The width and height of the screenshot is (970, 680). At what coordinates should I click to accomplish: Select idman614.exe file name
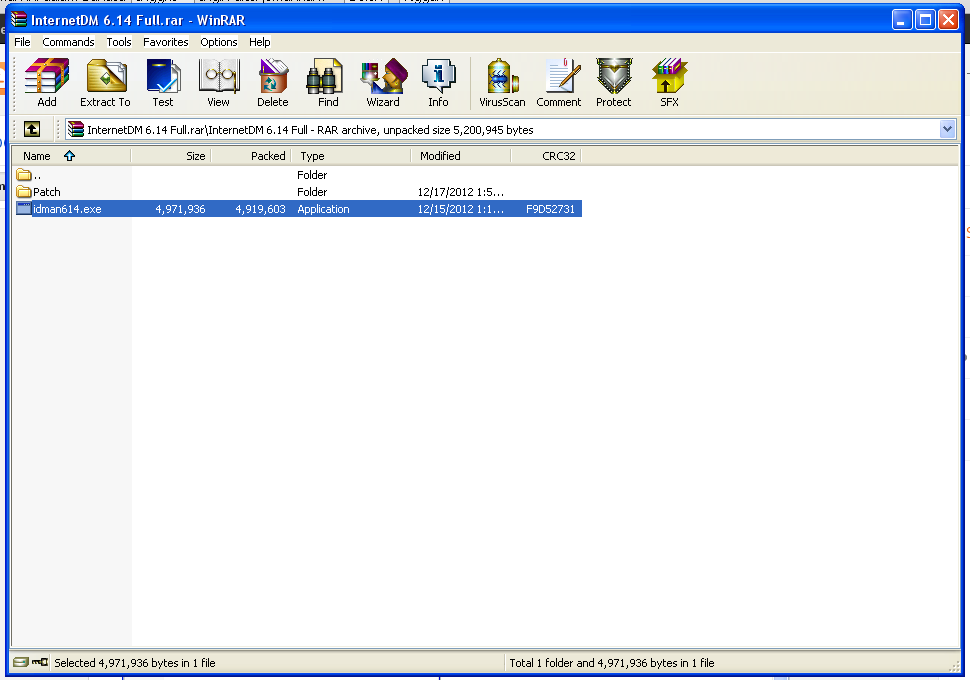pyautogui.click(x=67, y=209)
